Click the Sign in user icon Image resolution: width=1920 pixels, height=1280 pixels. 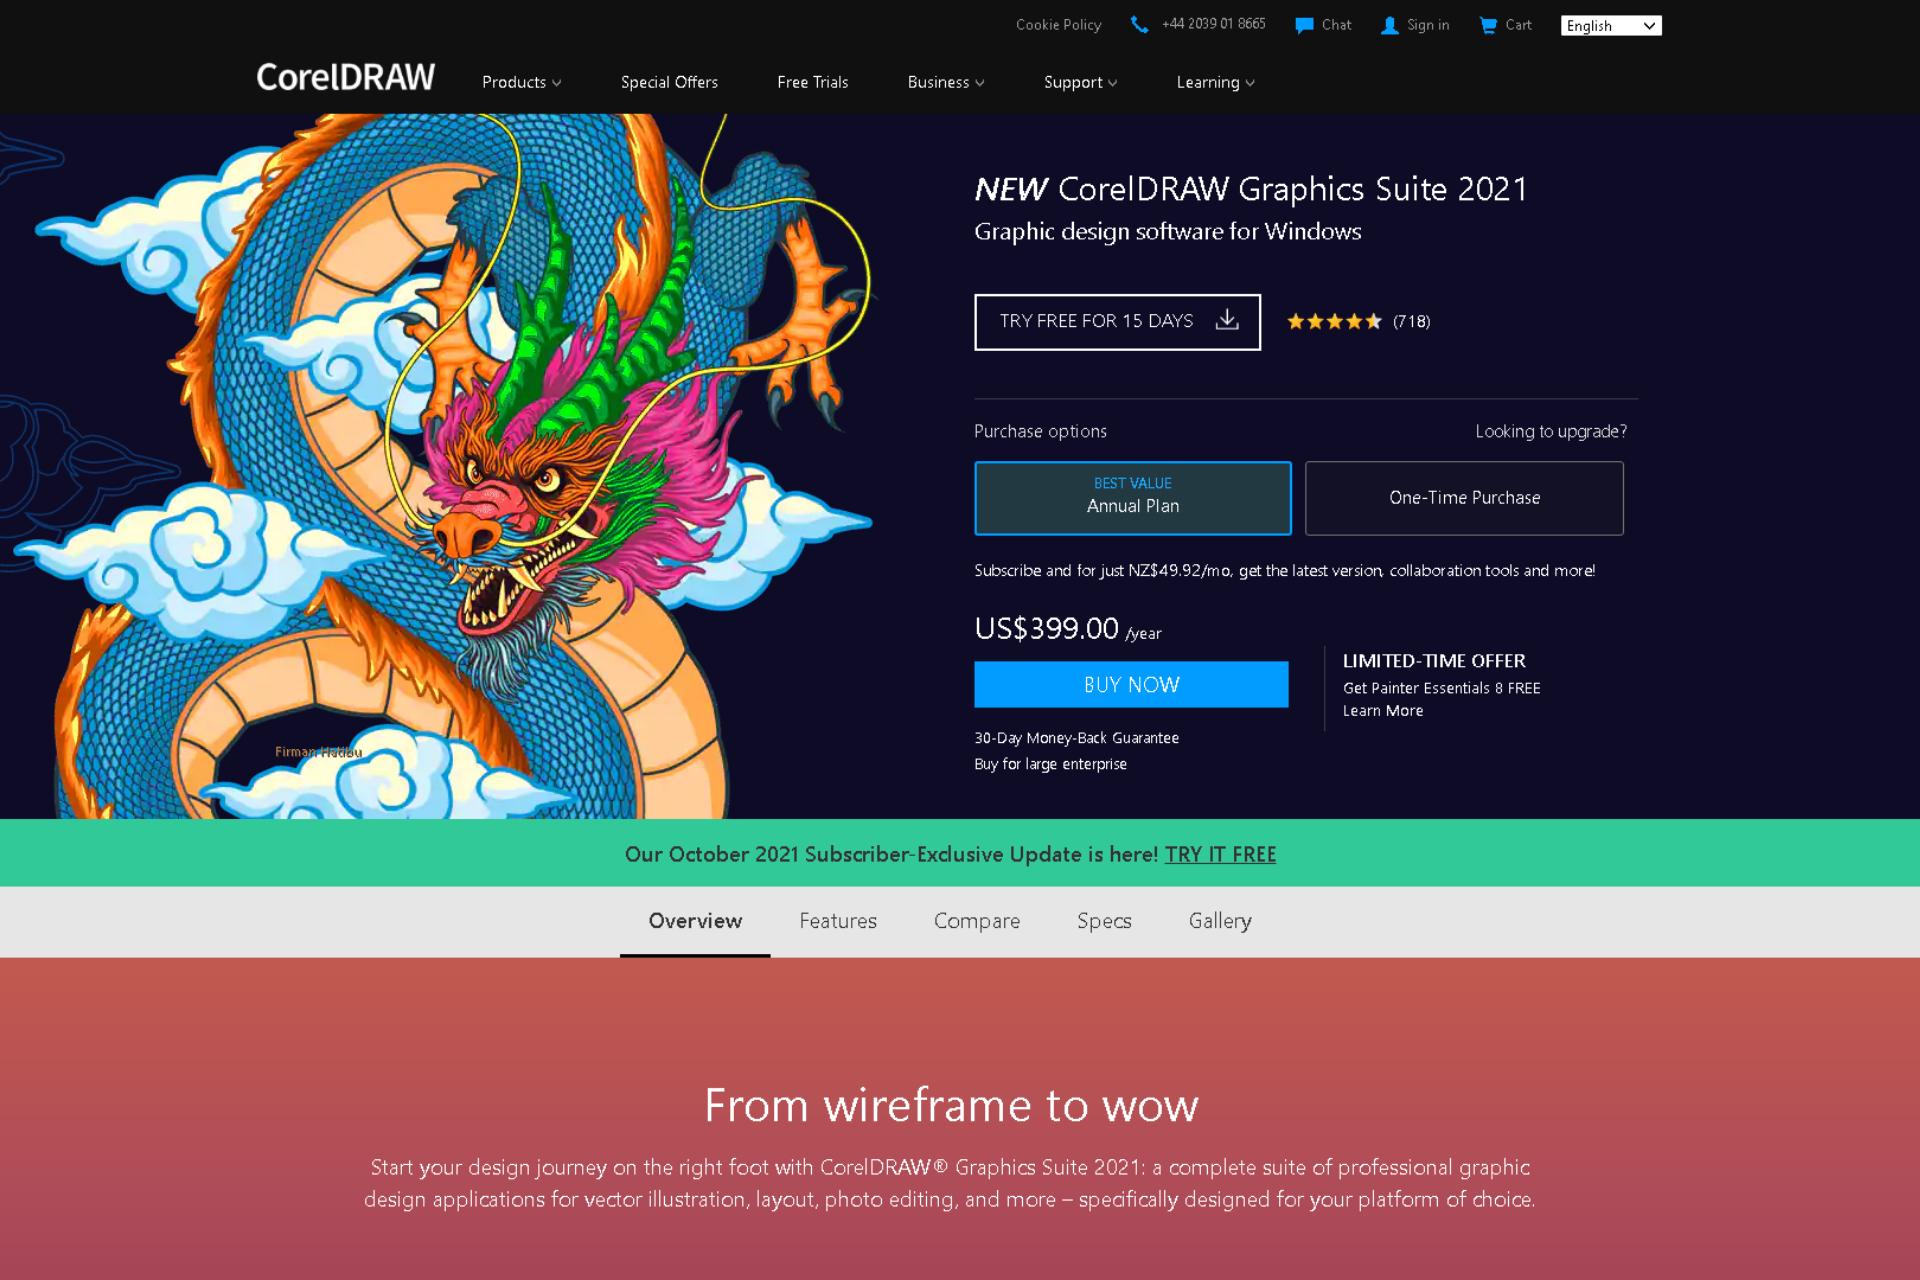[x=1389, y=24]
